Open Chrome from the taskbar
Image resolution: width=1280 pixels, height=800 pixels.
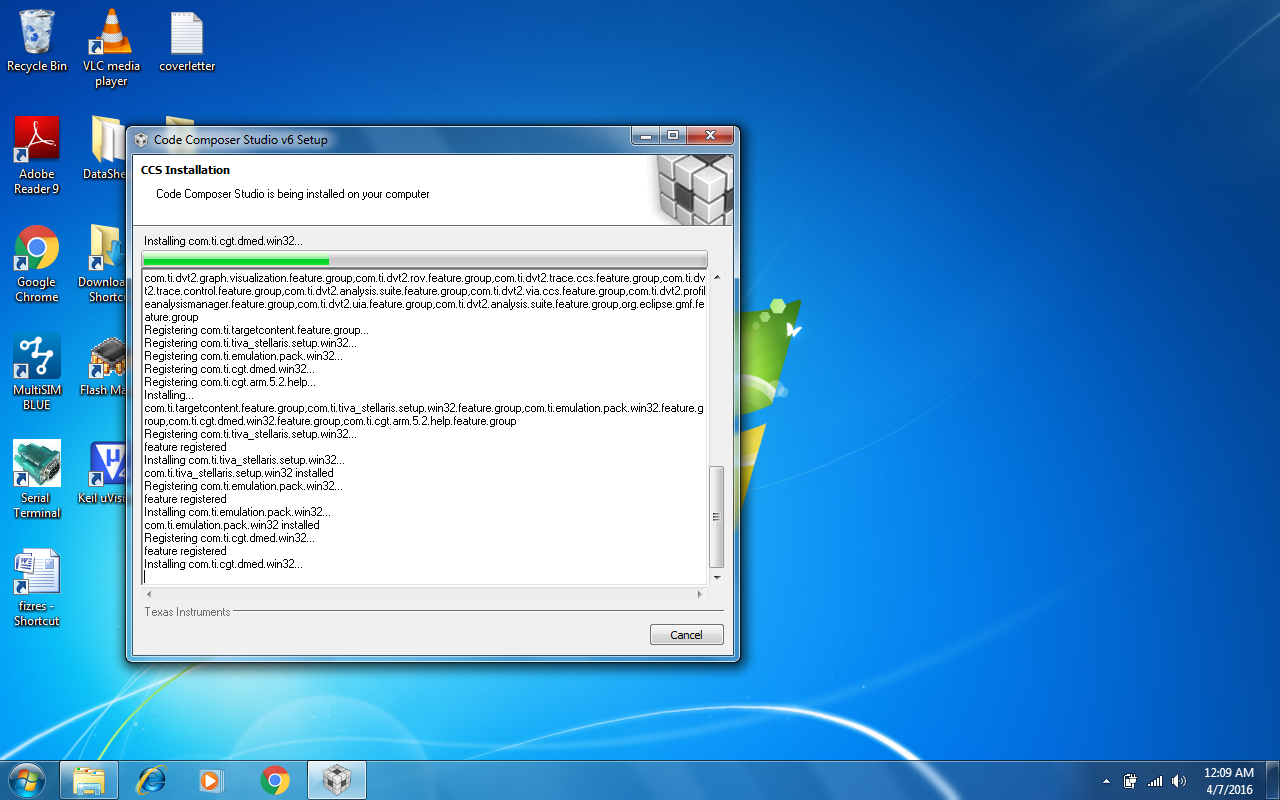[x=275, y=780]
